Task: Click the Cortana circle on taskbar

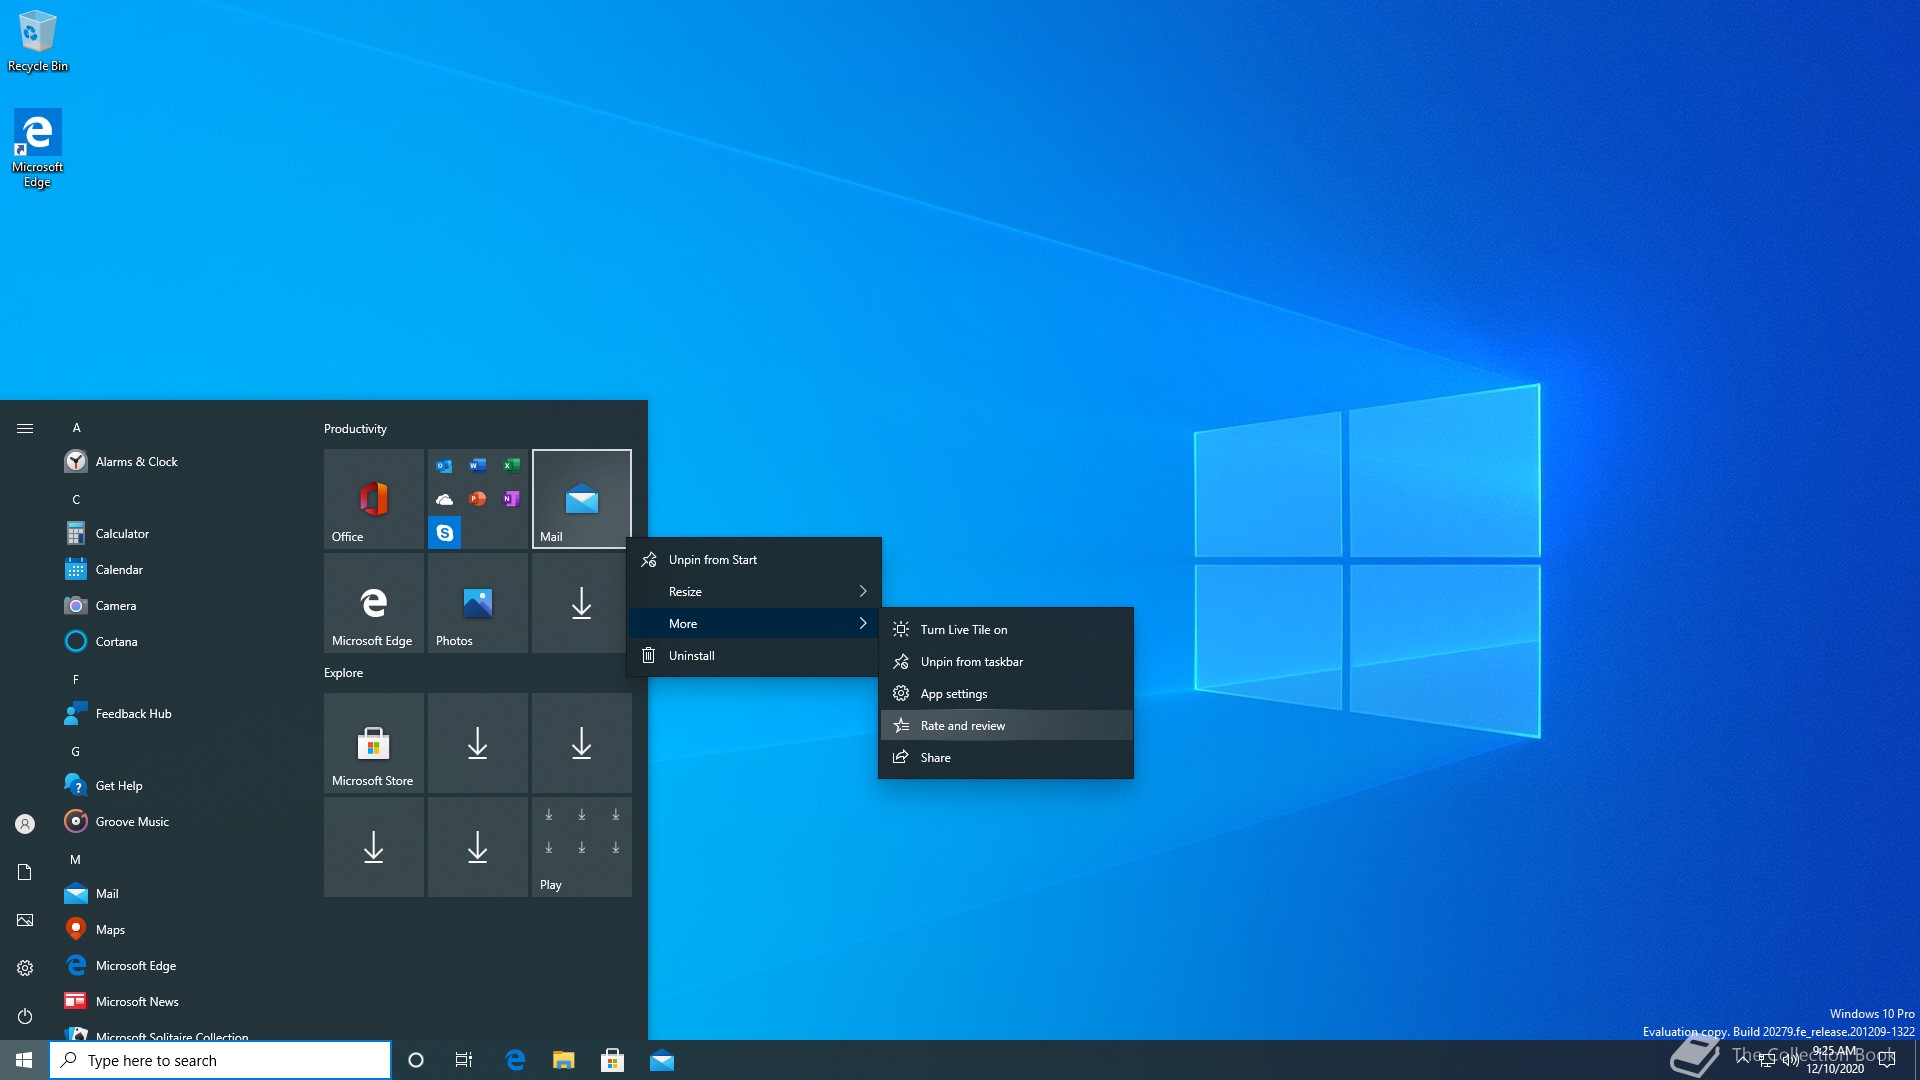Action: tap(416, 1060)
